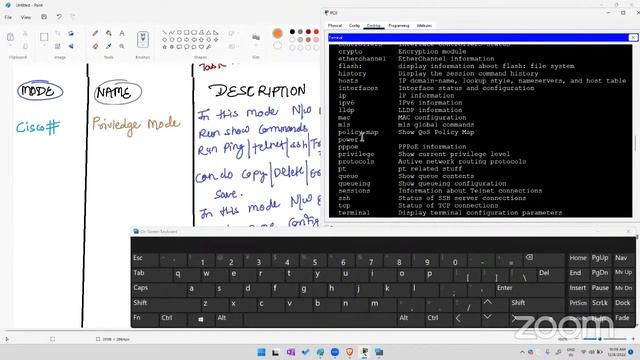Choose the five-point star shape in Shapes
640x360 pixels.
164,47
